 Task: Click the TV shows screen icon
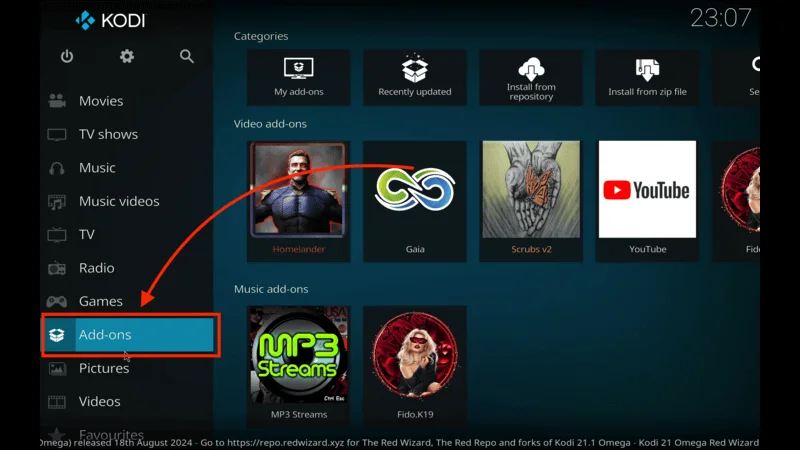click(x=57, y=135)
